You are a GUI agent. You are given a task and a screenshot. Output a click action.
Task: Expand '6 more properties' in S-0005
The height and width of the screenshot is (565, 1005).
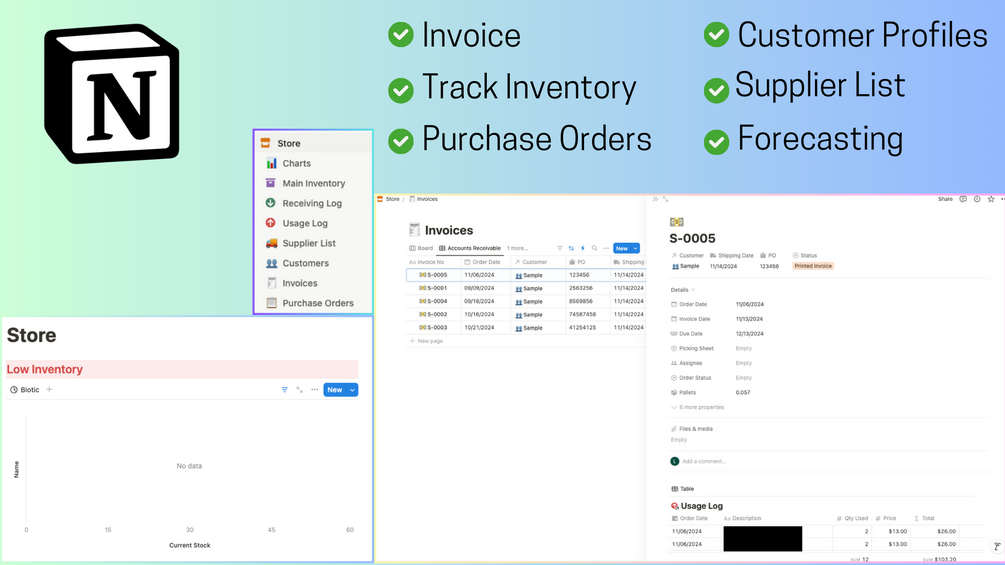pyautogui.click(x=697, y=407)
